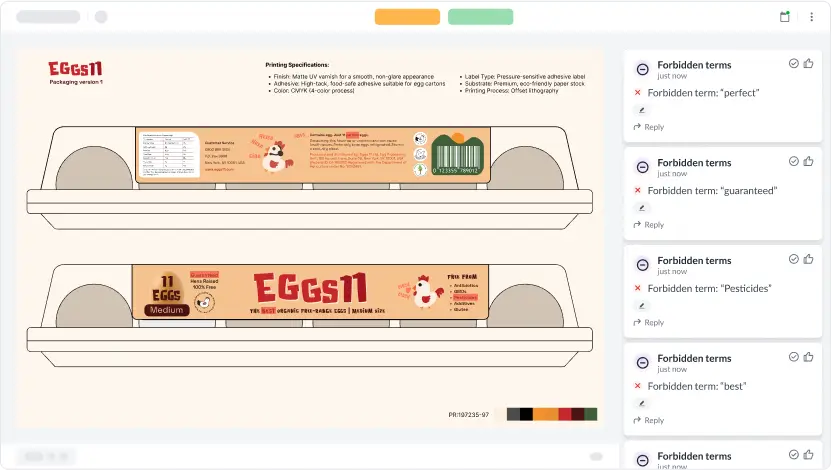Click the annotation pencil under "Pesticides" comment
Viewport: 831px width, 470px height.
pos(642,306)
